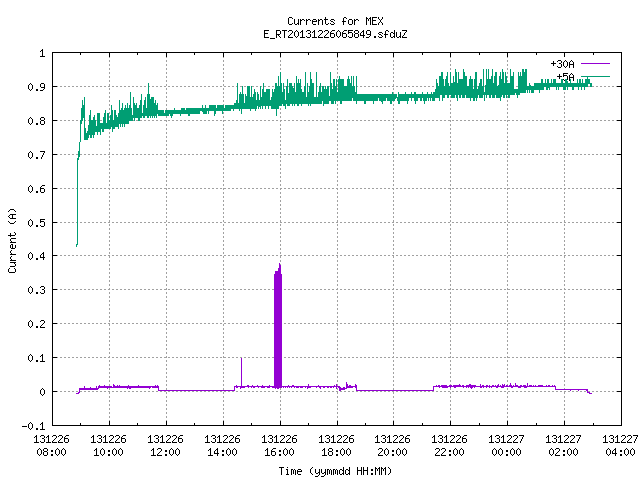
Task: Click the '+5A' legend label
Action: click(x=565, y=77)
